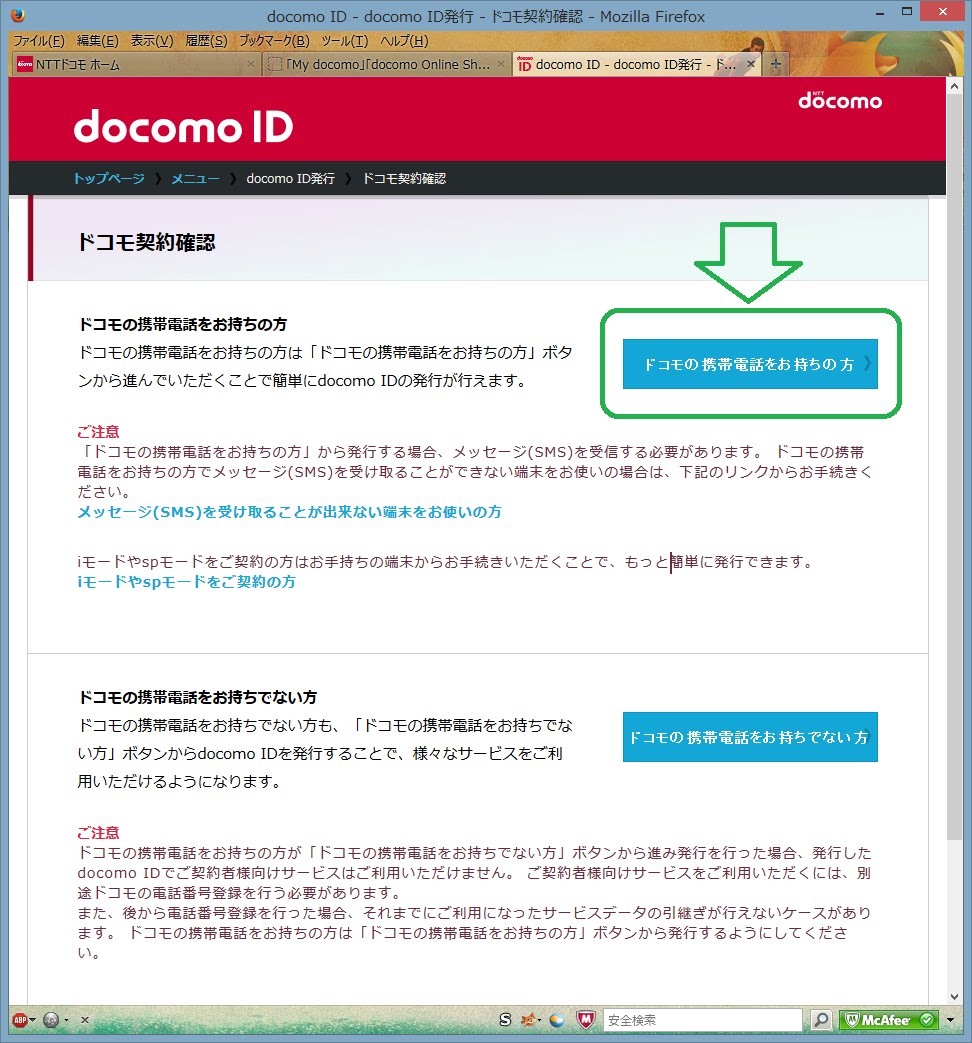Click ドコモの携帯電話をお持ちの方 button
This screenshot has width=972, height=1043.
pyautogui.click(x=750, y=364)
